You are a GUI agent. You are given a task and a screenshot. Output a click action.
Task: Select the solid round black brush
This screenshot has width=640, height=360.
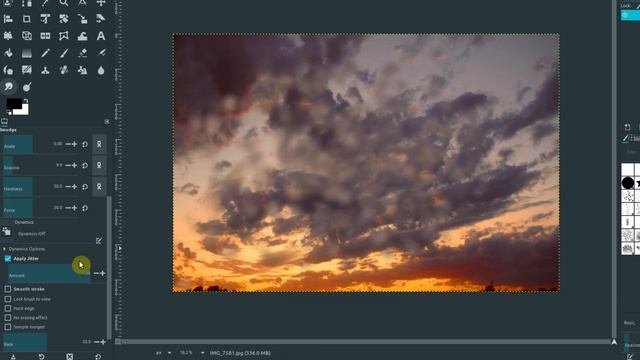628,183
